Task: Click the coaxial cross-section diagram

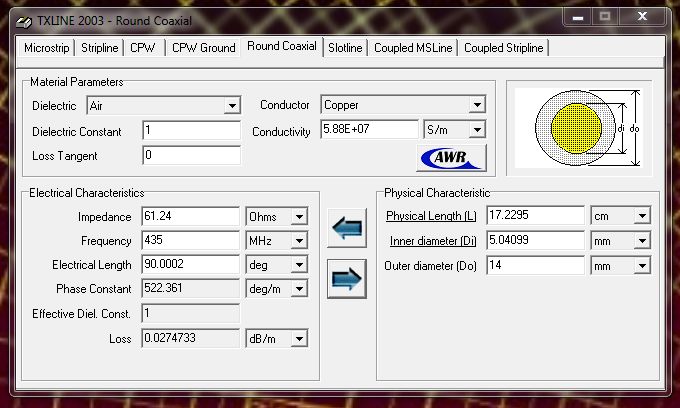Action: (579, 128)
